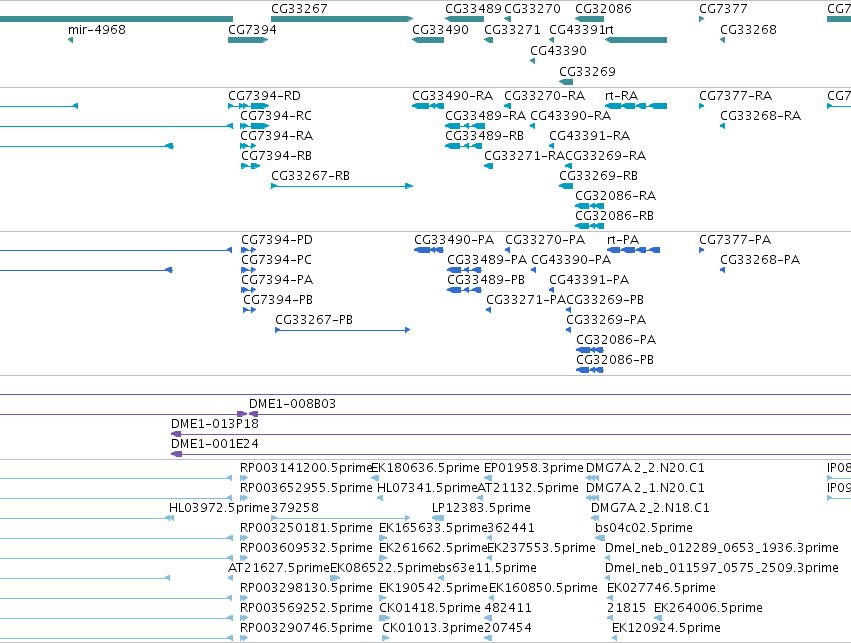Select the CG33269-PA protein label
Screen dimensions: 851x643
tap(606, 321)
